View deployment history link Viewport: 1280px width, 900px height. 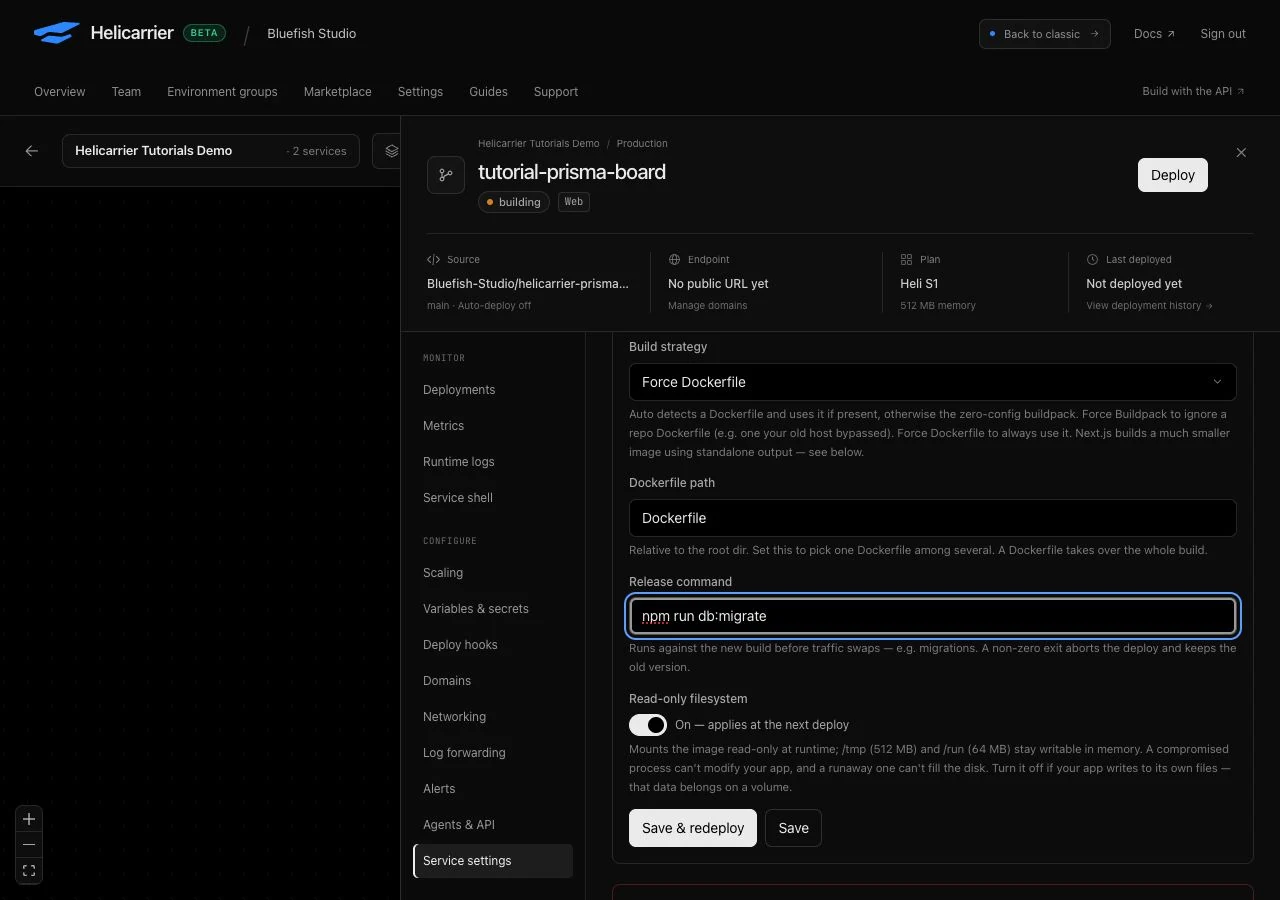pyautogui.click(x=1149, y=305)
